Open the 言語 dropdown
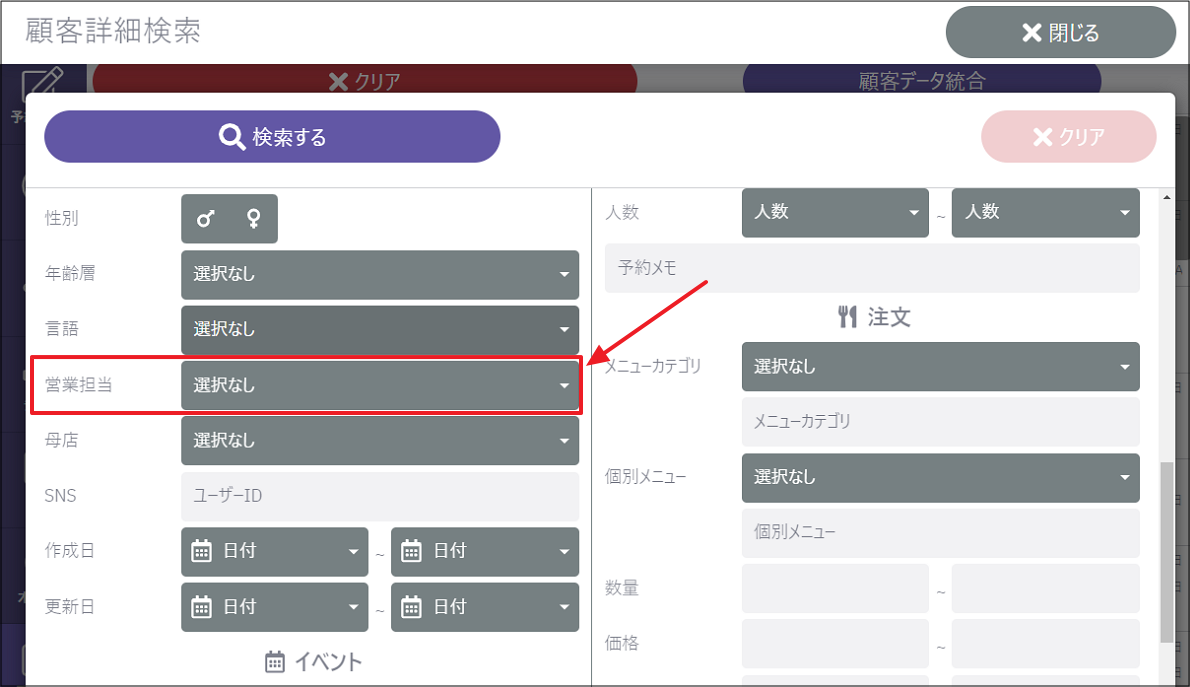 click(x=379, y=329)
